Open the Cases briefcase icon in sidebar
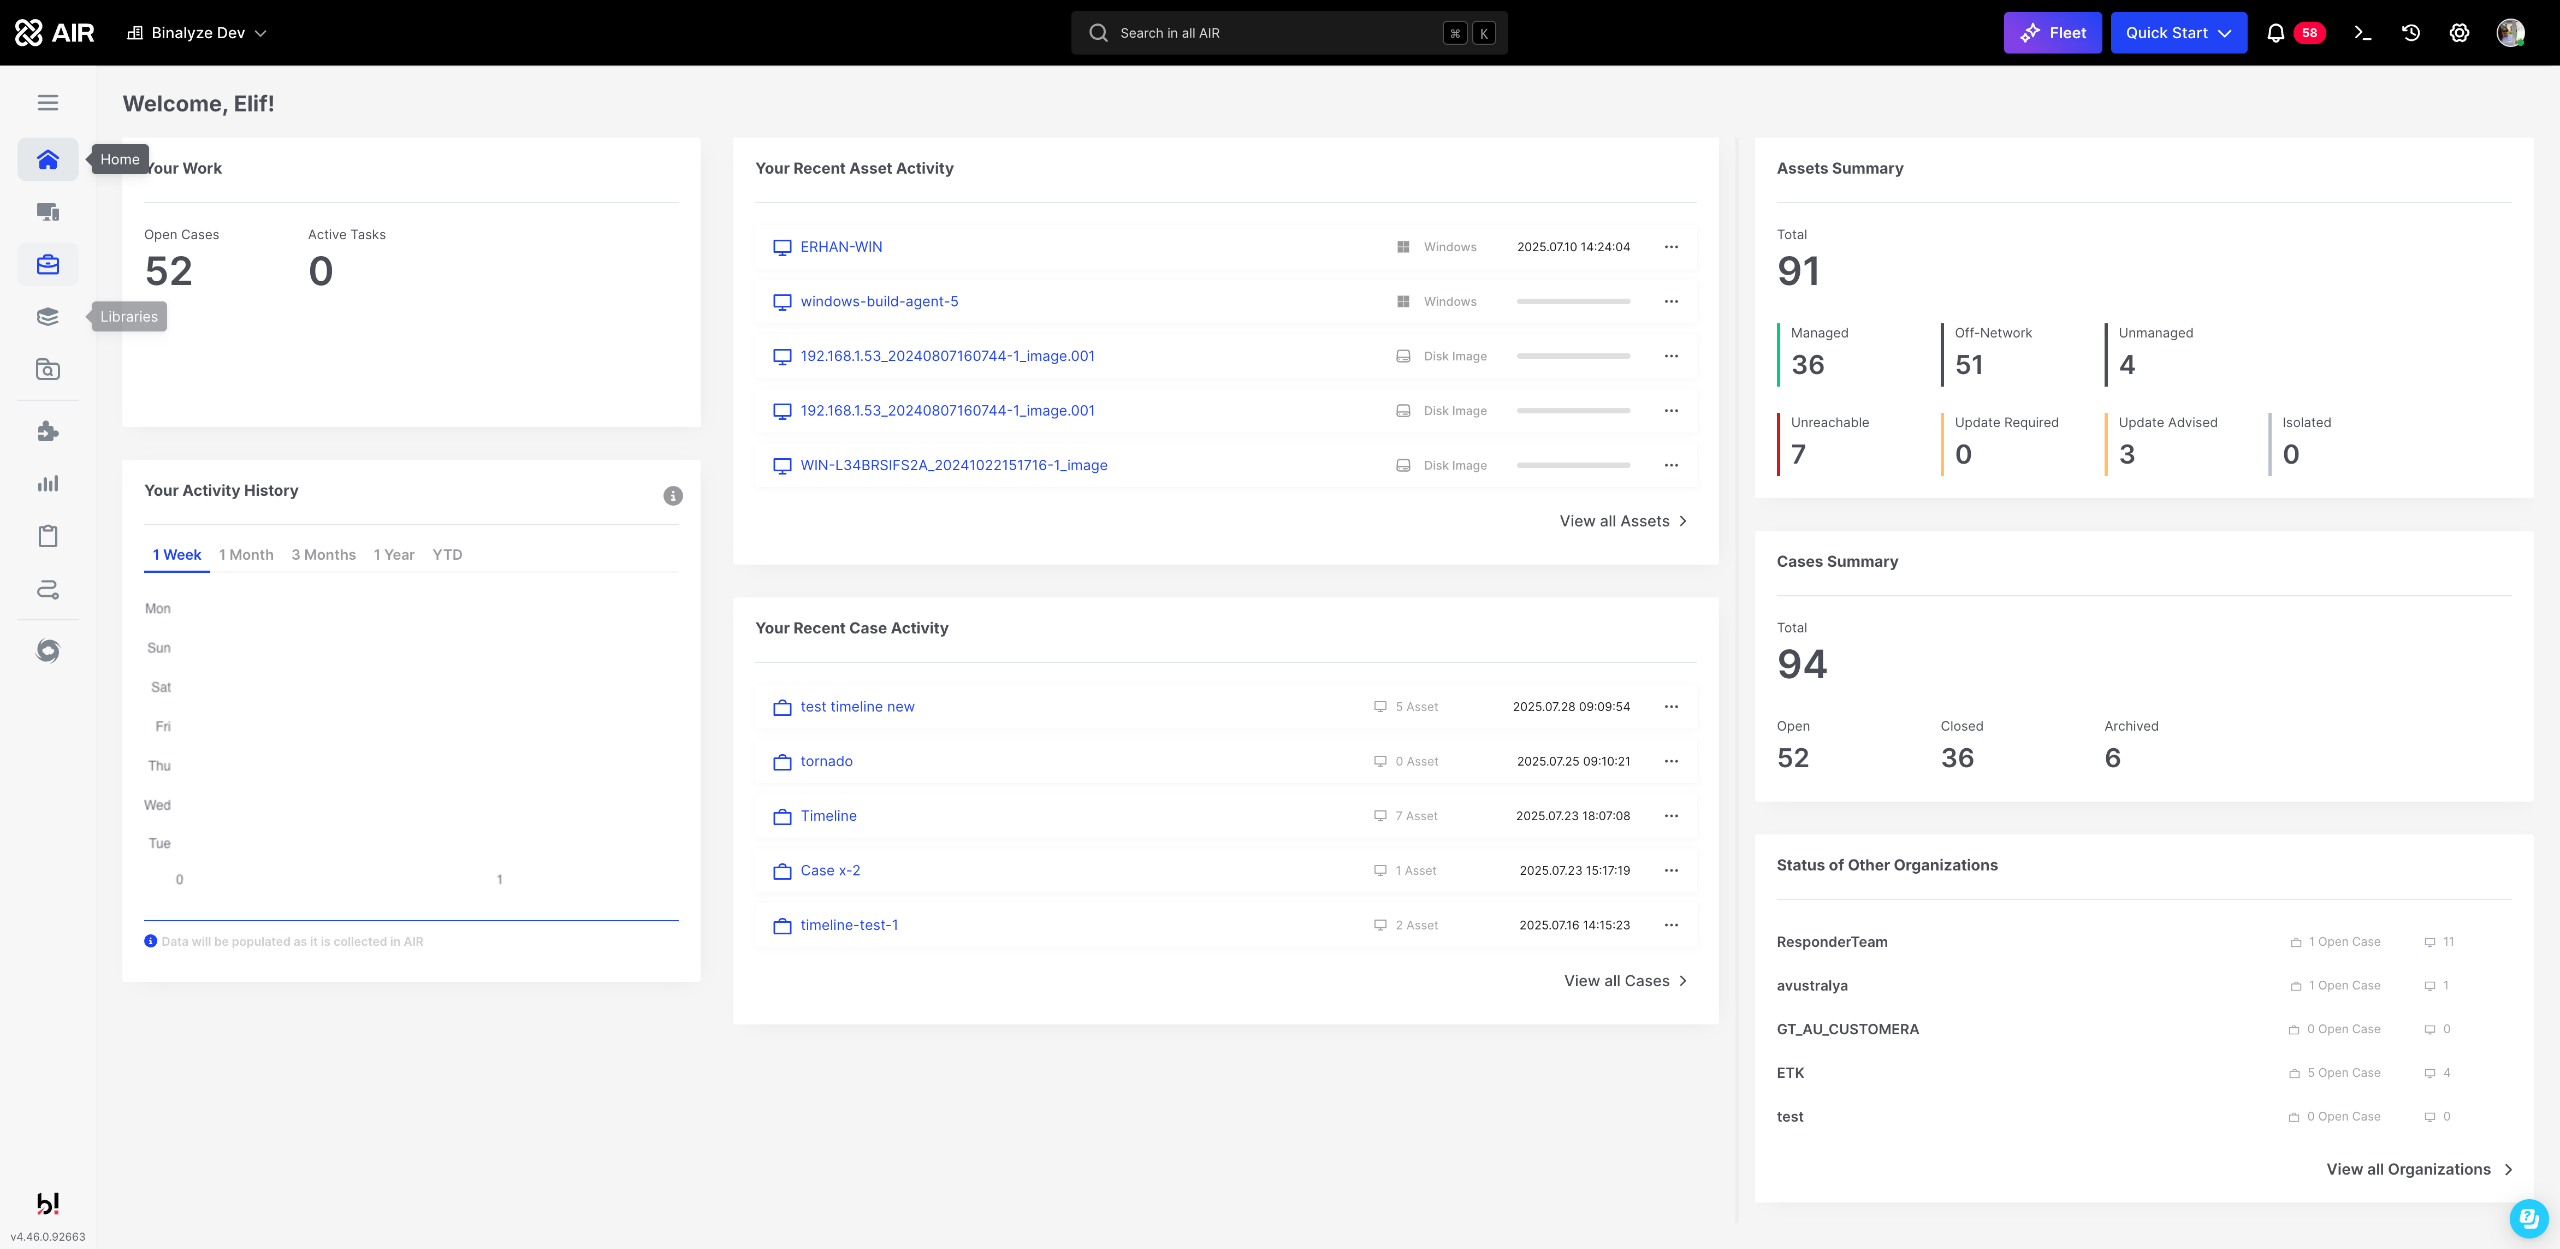 (x=47, y=265)
